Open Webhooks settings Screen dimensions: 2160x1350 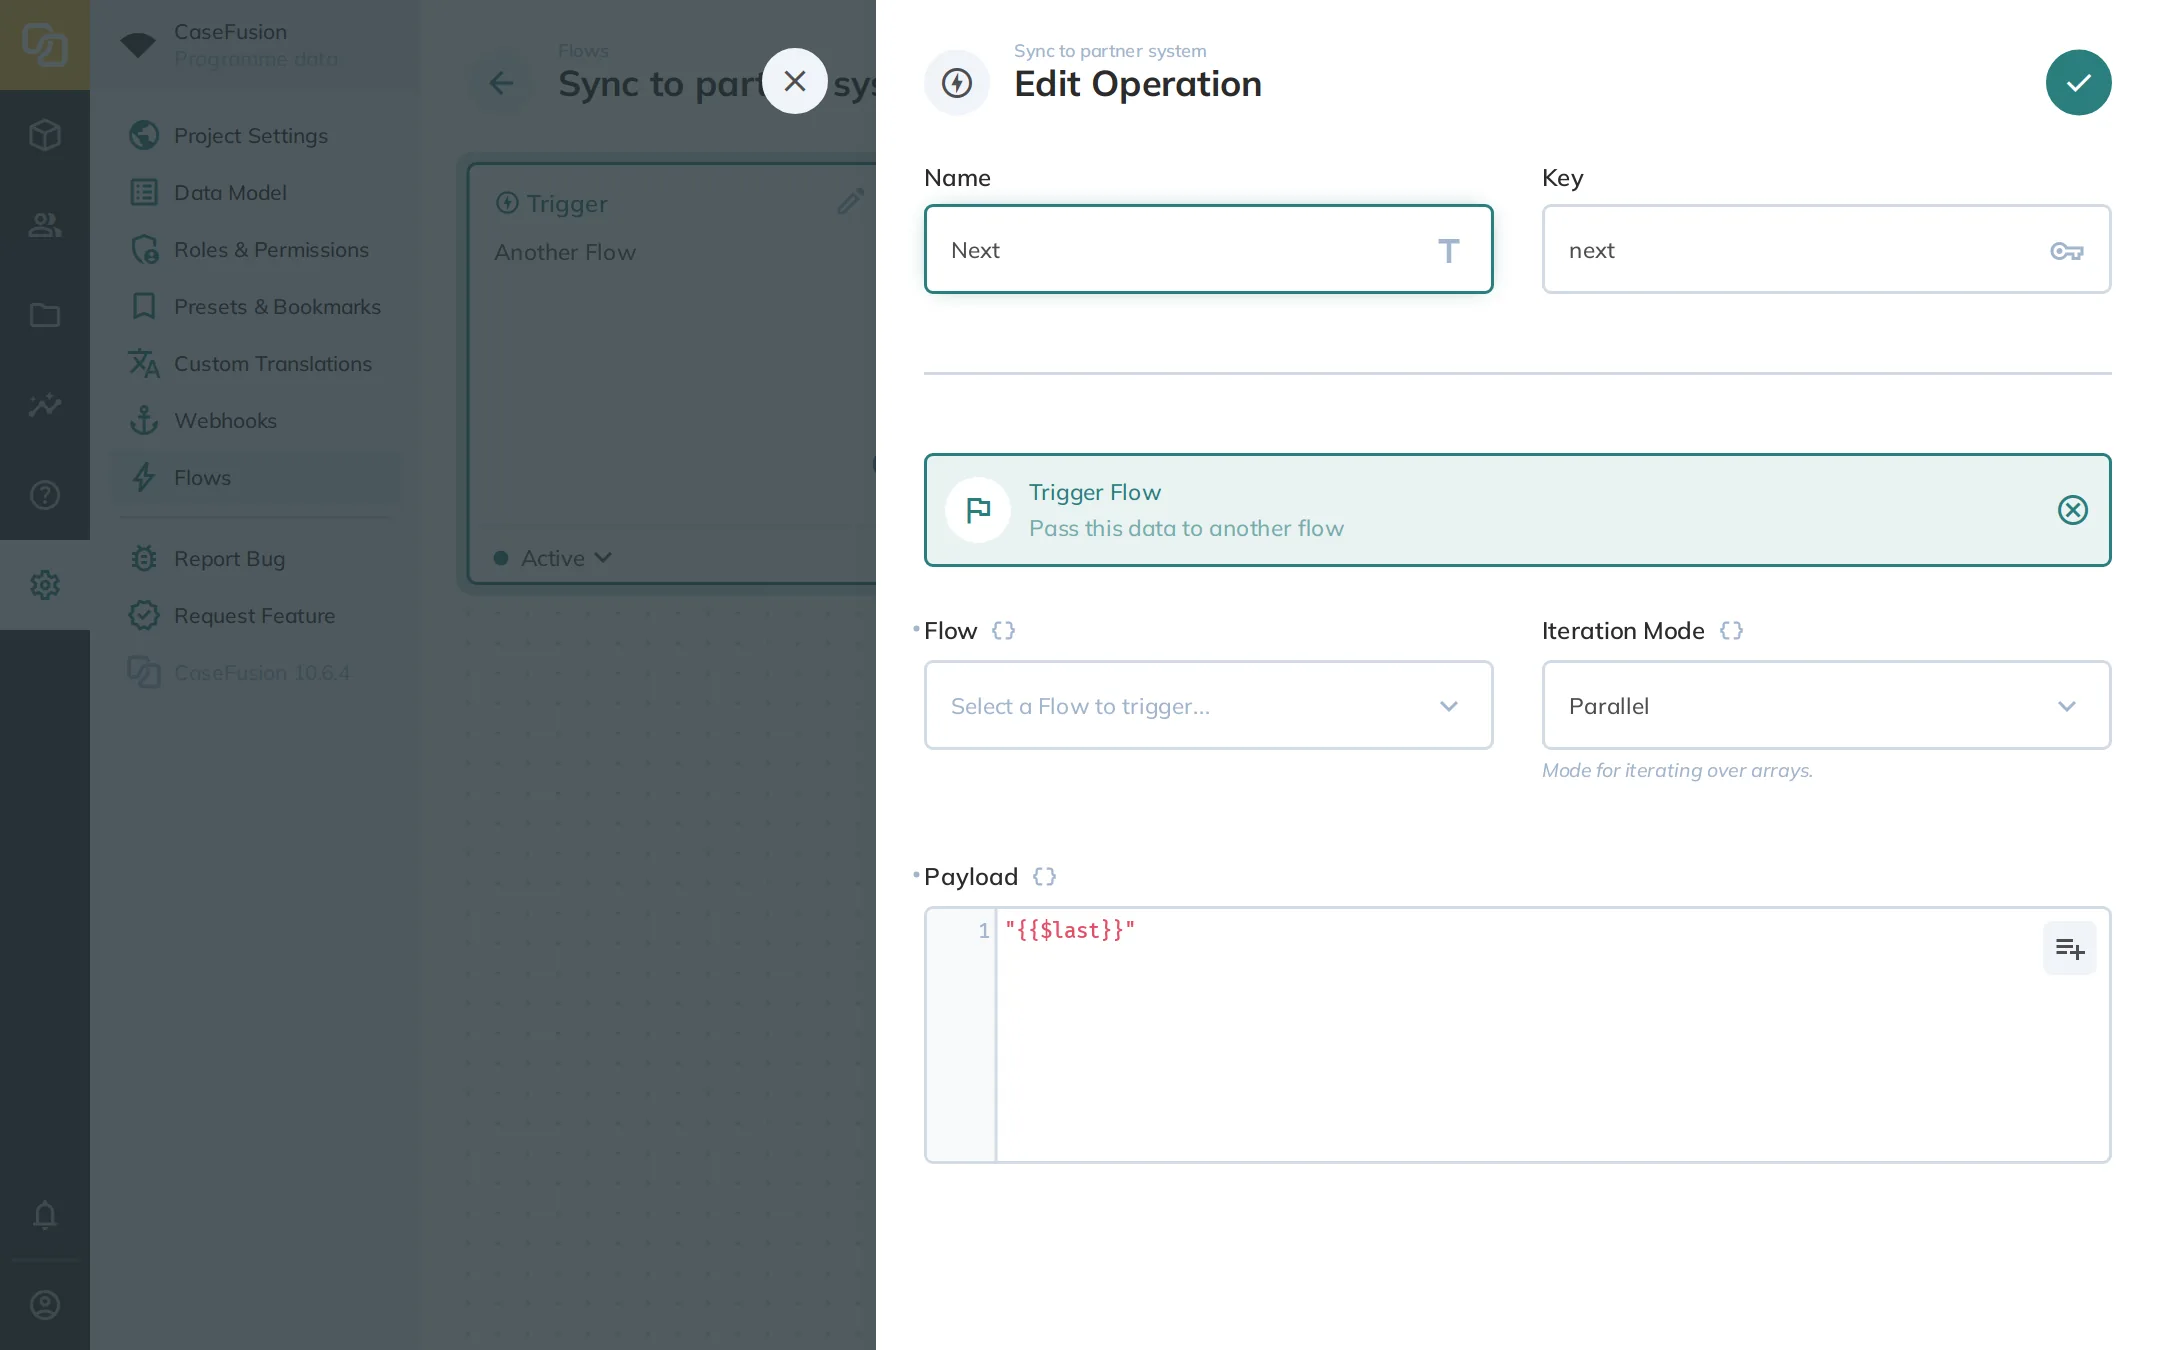click(x=255, y=420)
